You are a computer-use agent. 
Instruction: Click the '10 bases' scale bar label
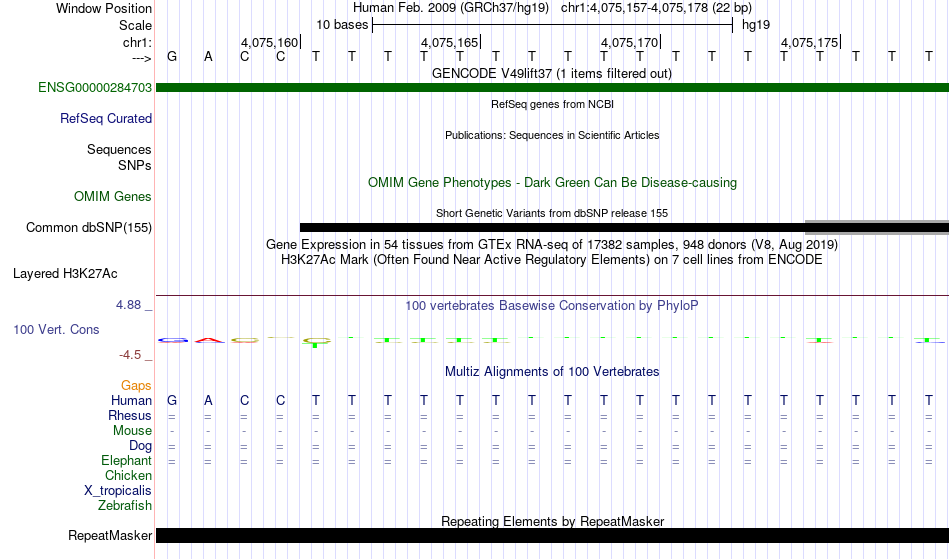click(x=342, y=25)
